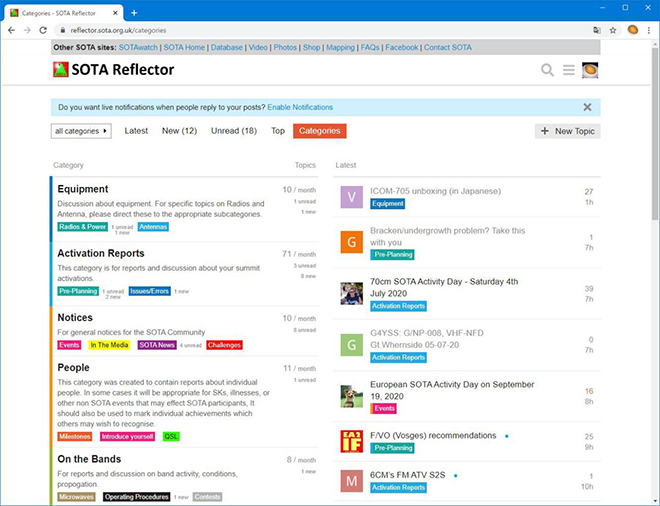Select the Introduce yourself subcategory badge
Viewport: 660px width, 506px height.
pyautogui.click(x=127, y=437)
